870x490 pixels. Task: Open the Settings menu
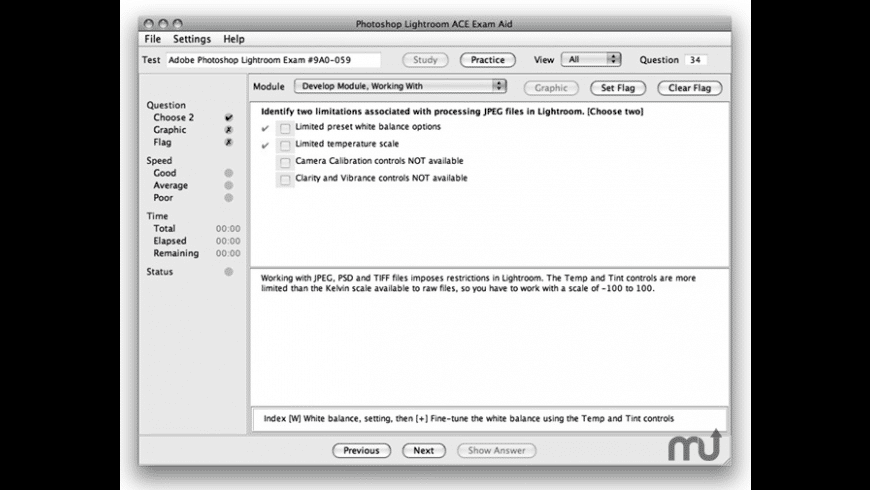(x=192, y=39)
